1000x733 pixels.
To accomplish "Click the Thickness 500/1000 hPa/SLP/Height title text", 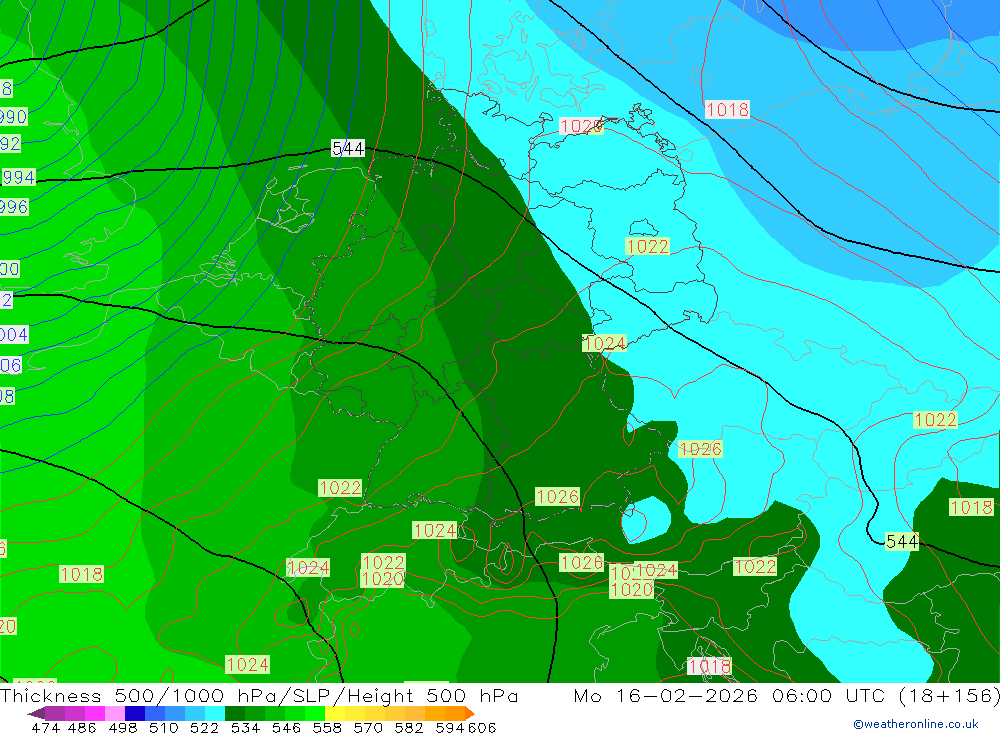I will click(x=259, y=695).
